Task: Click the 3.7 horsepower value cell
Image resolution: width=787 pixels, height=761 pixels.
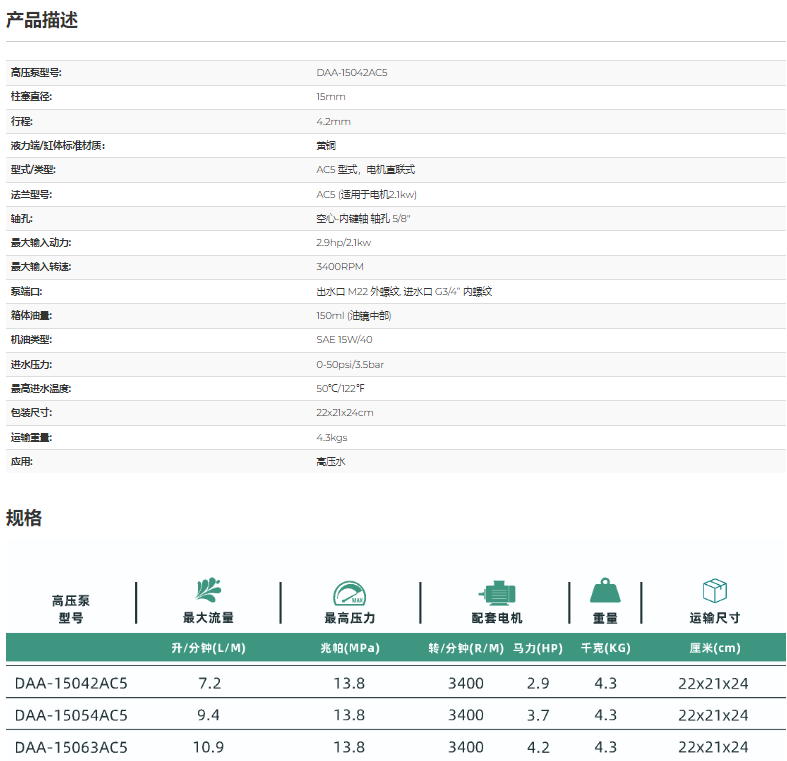Action: coord(537,715)
